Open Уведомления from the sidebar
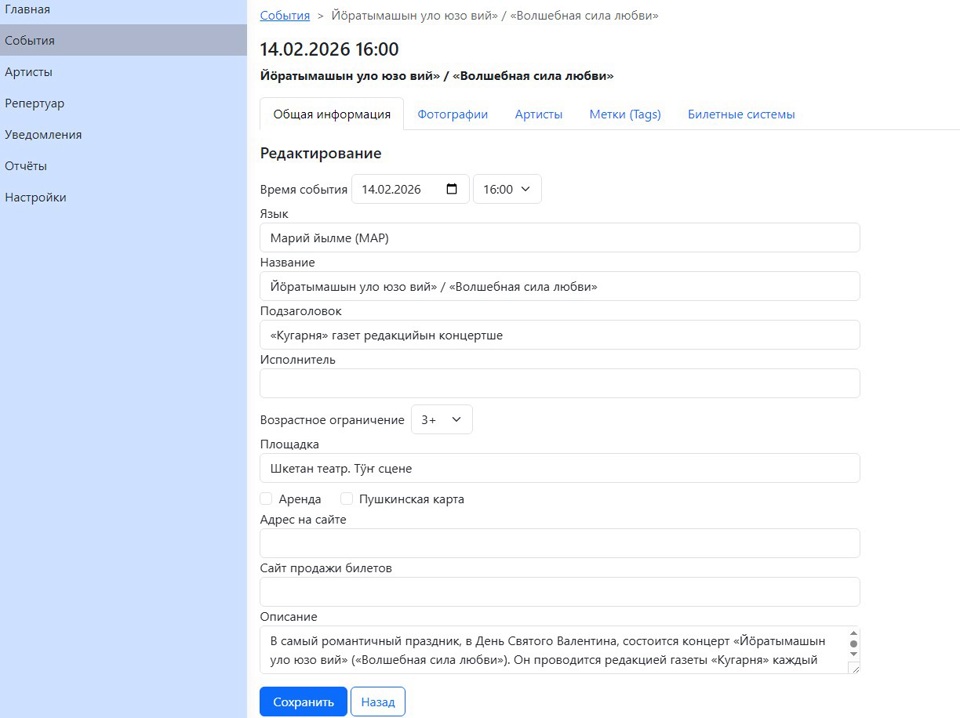The width and height of the screenshot is (960, 718). coord(43,134)
